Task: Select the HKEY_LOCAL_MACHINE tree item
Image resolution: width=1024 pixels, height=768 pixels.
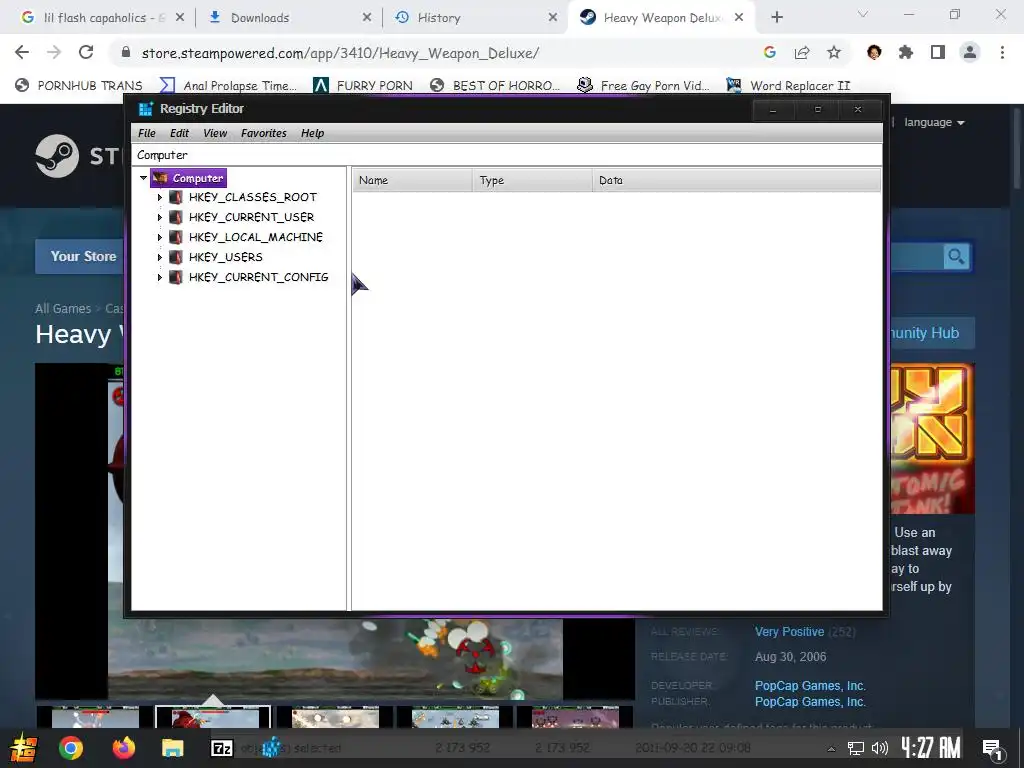Action: pyautogui.click(x=255, y=237)
